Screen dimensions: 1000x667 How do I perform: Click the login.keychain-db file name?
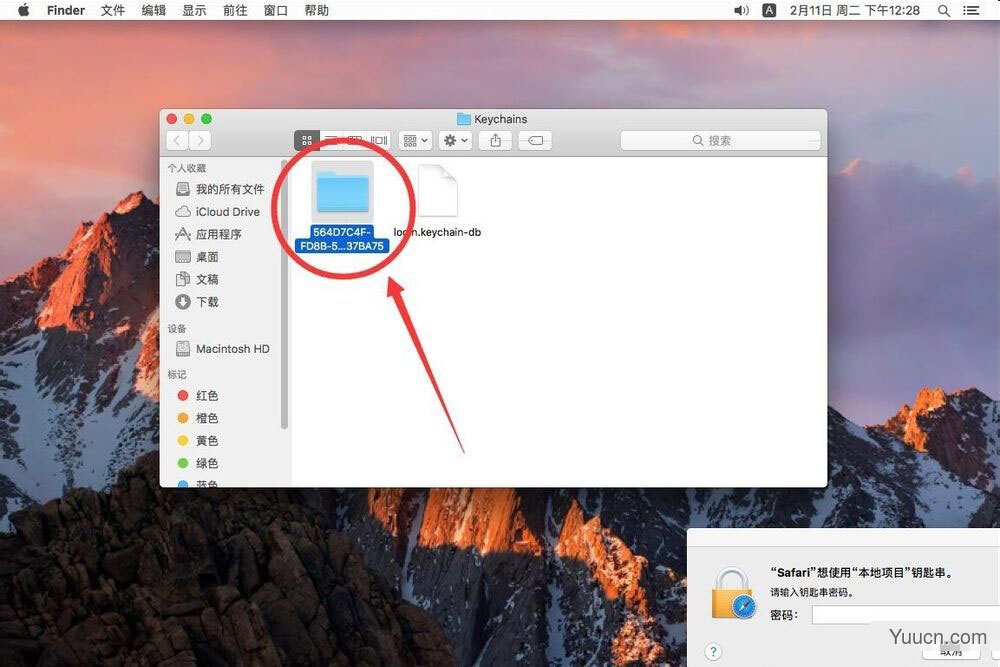tap(438, 232)
